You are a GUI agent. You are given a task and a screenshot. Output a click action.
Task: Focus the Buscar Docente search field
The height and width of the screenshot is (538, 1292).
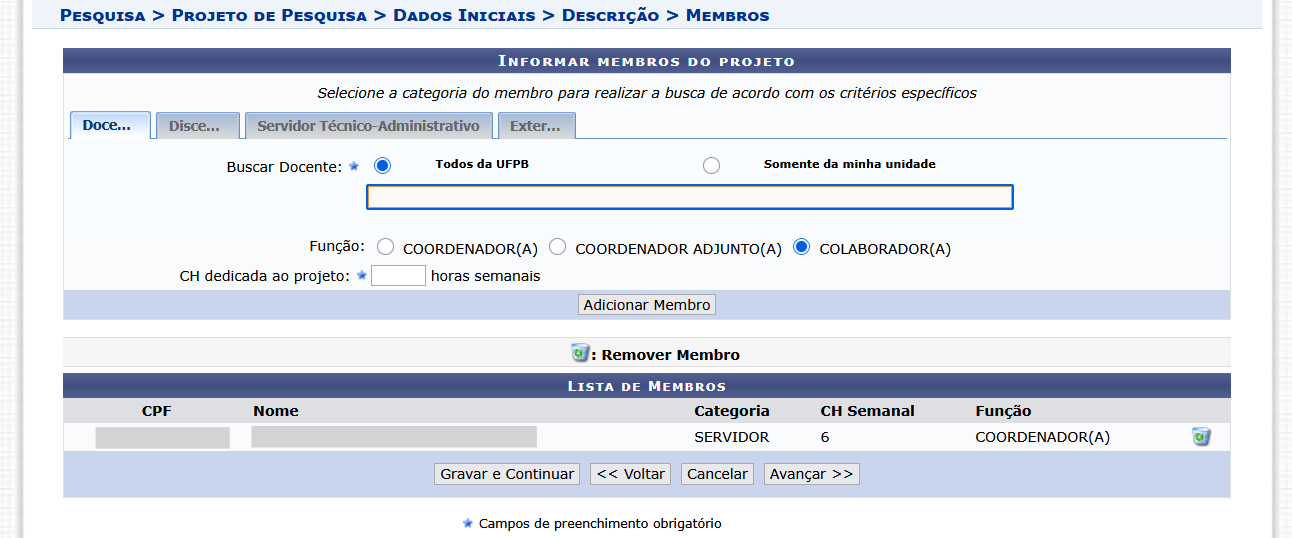click(x=689, y=197)
